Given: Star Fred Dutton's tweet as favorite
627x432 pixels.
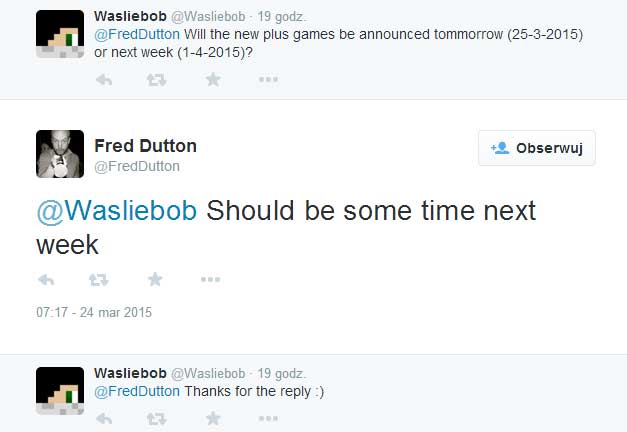Looking at the screenshot, I should (154, 280).
